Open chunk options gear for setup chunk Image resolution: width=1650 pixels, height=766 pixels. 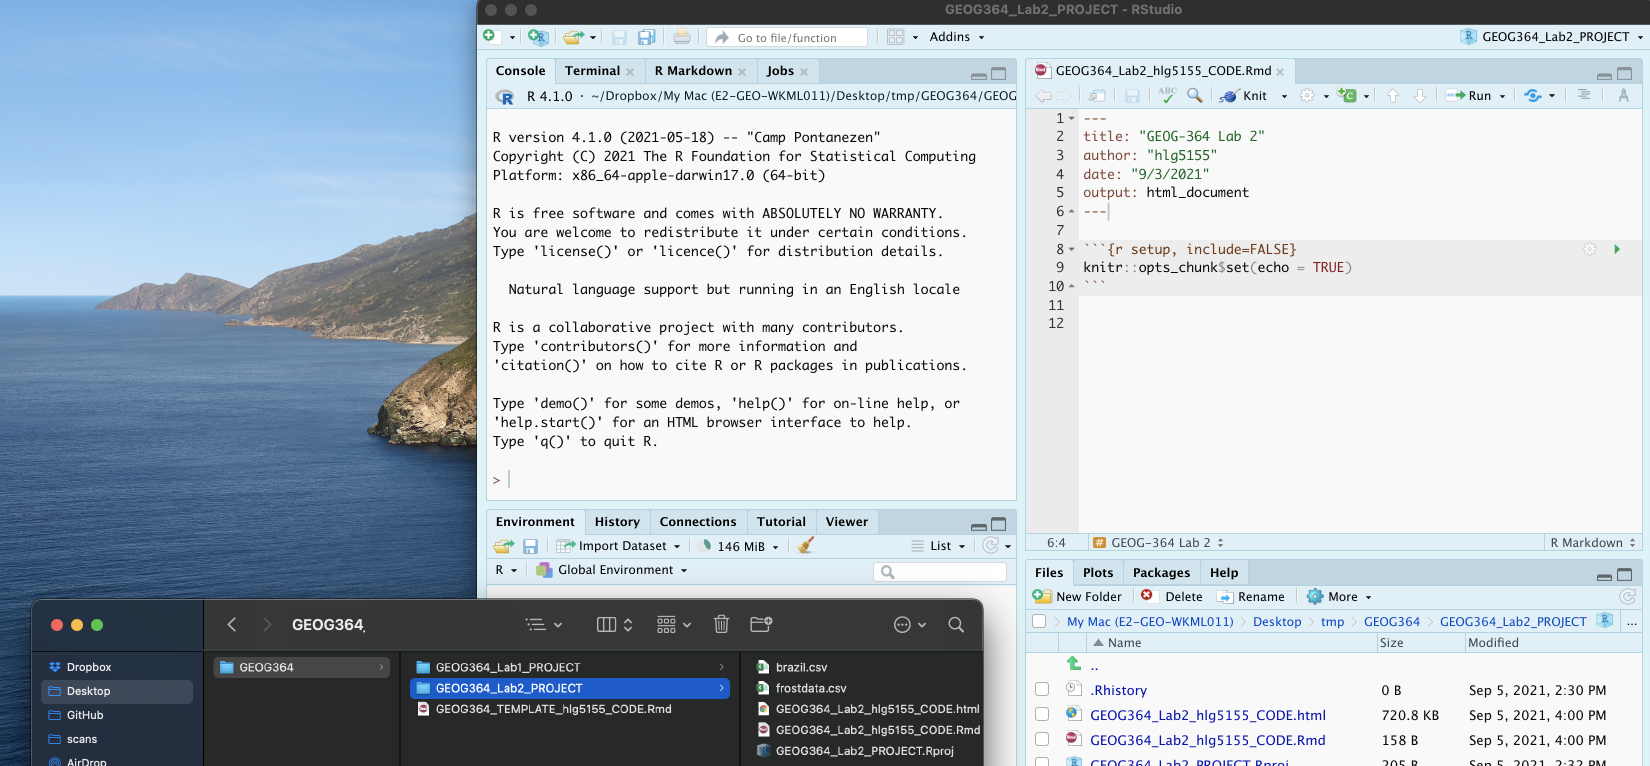point(1590,249)
